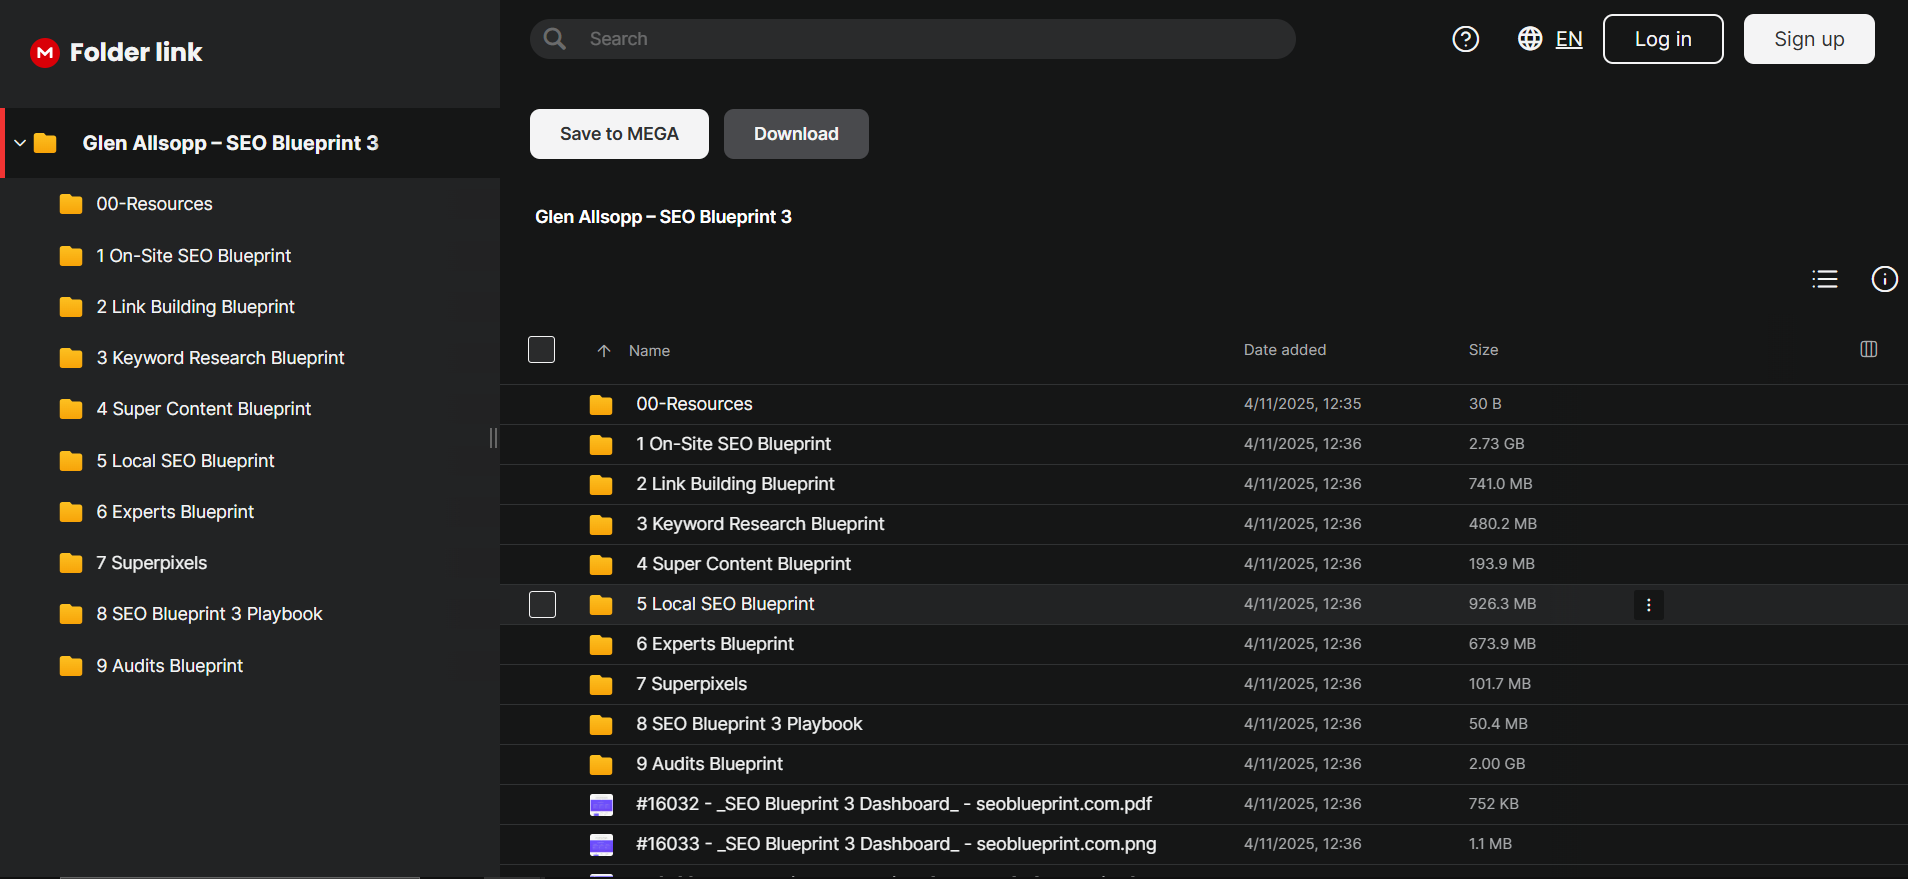Click folder icon of 9 Audits Blueprint row
Screen dimensions: 1908x879
tap(601, 765)
